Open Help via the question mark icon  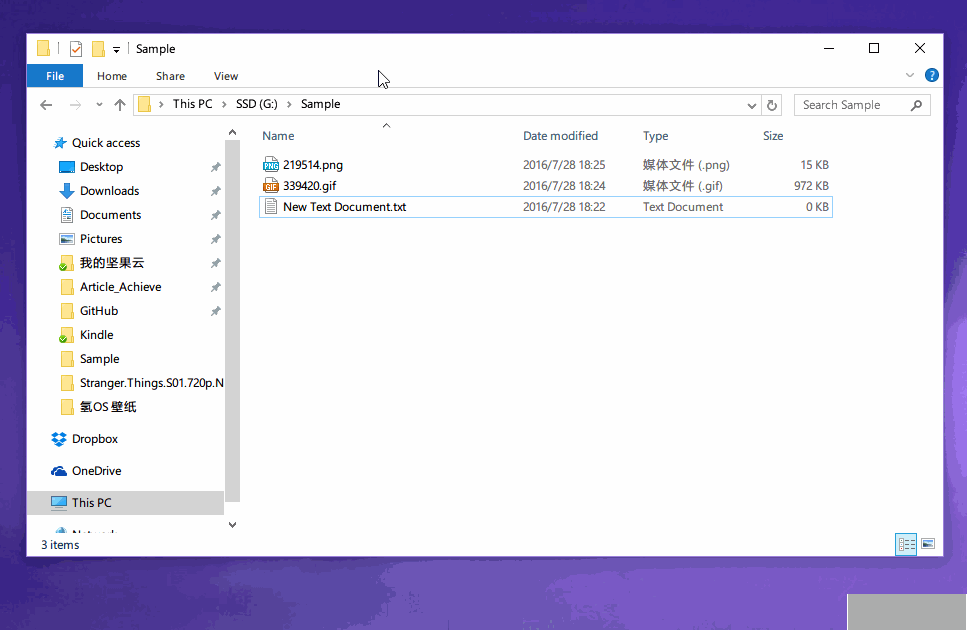coord(931,75)
